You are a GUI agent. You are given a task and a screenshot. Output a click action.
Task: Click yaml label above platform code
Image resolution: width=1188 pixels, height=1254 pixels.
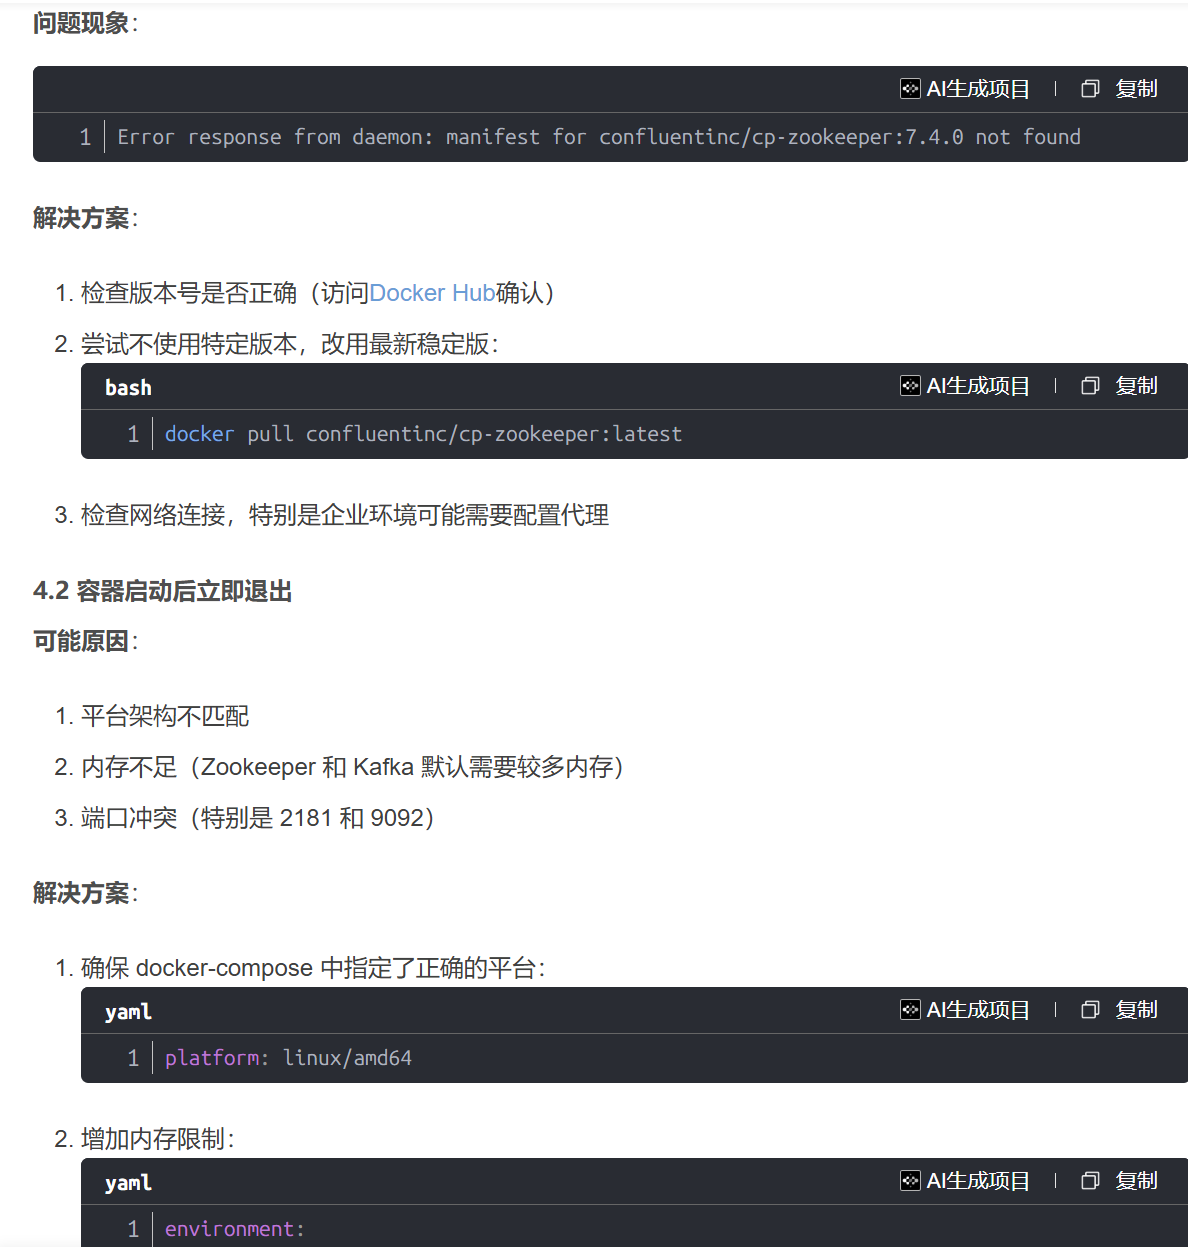[128, 1012]
